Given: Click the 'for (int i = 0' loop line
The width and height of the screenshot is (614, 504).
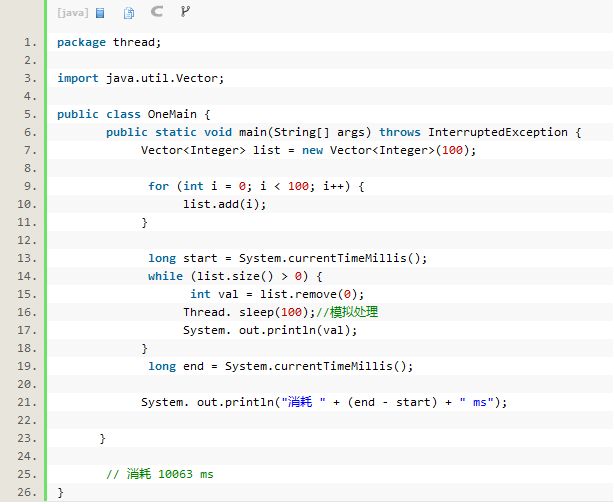Looking at the screenshot, I should 256,186.
